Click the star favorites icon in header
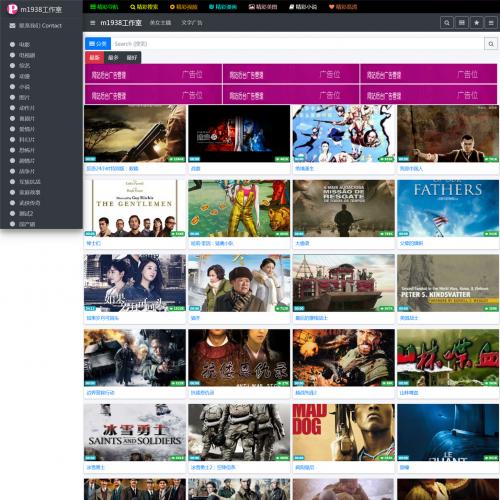Viewport: 500px width, 500px height. coord(477,23)
